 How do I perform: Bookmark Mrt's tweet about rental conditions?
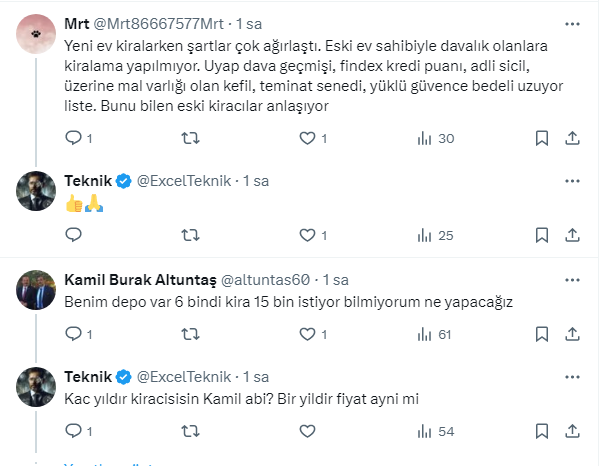pos(541,138)
